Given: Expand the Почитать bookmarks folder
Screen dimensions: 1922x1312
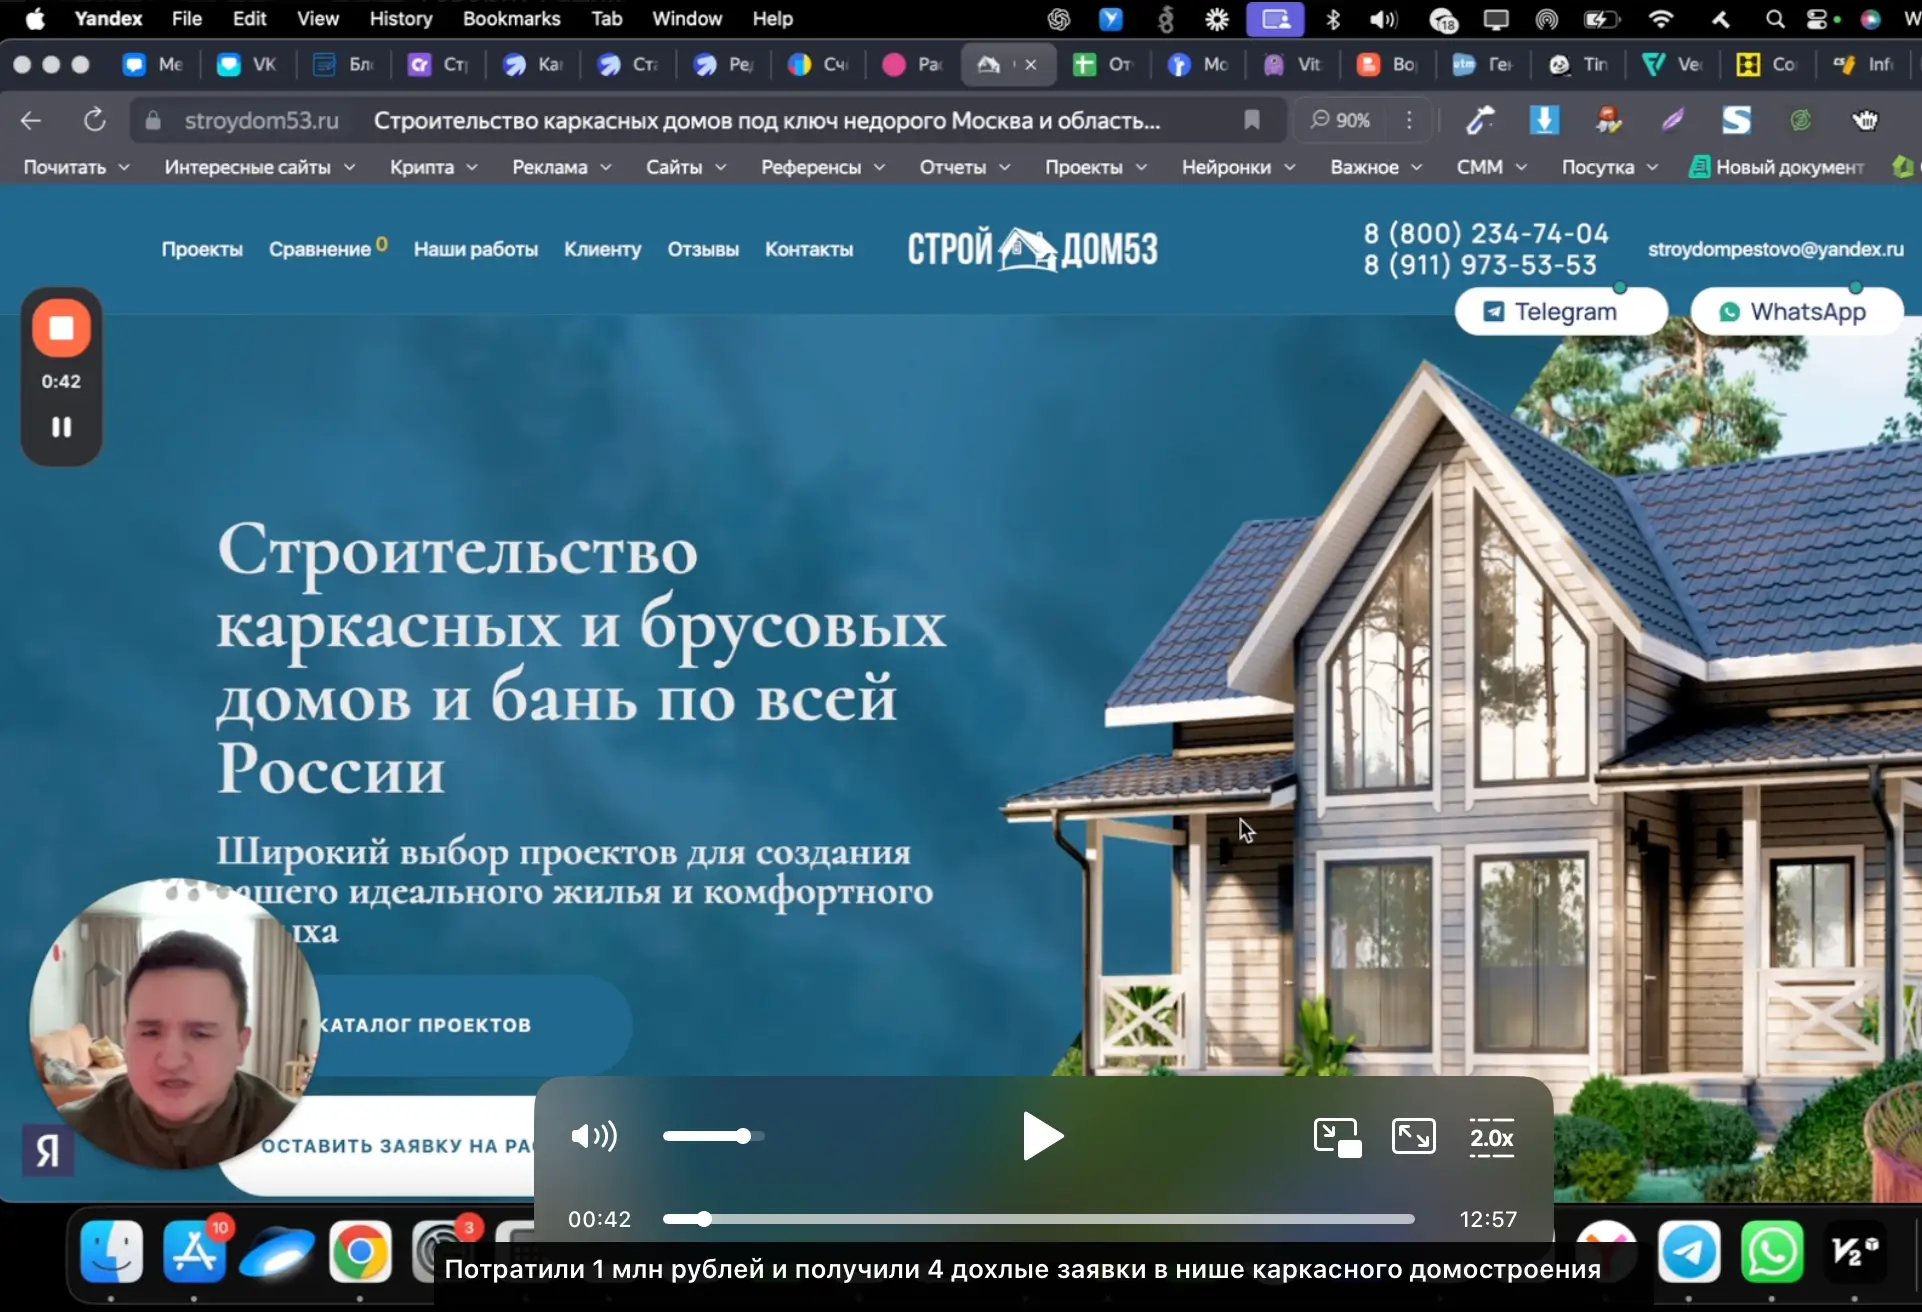Looking at the screenshot, I should coord(76,167).
